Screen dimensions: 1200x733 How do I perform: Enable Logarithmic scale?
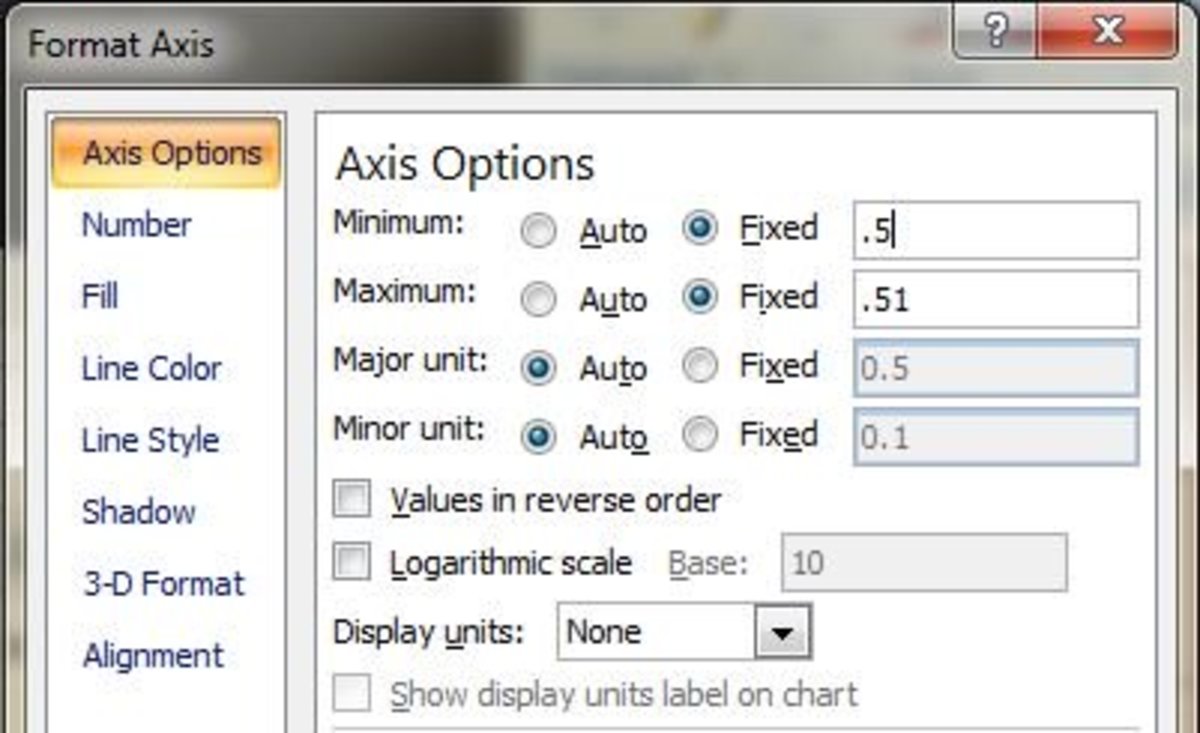351,563
